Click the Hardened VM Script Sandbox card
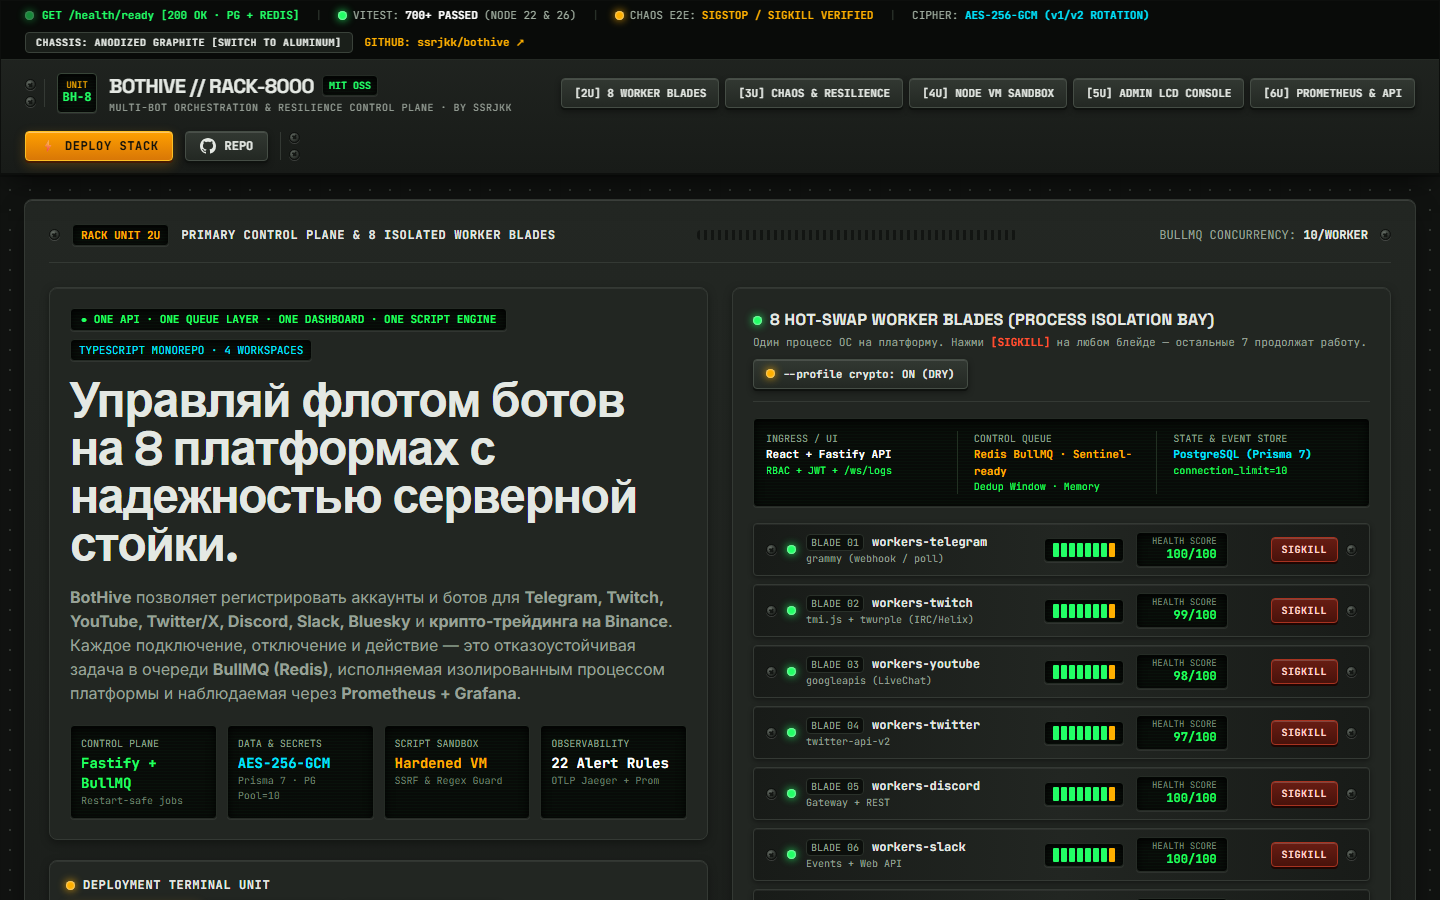This screenshot has width=1440, height=900. [x=457, y=772]
